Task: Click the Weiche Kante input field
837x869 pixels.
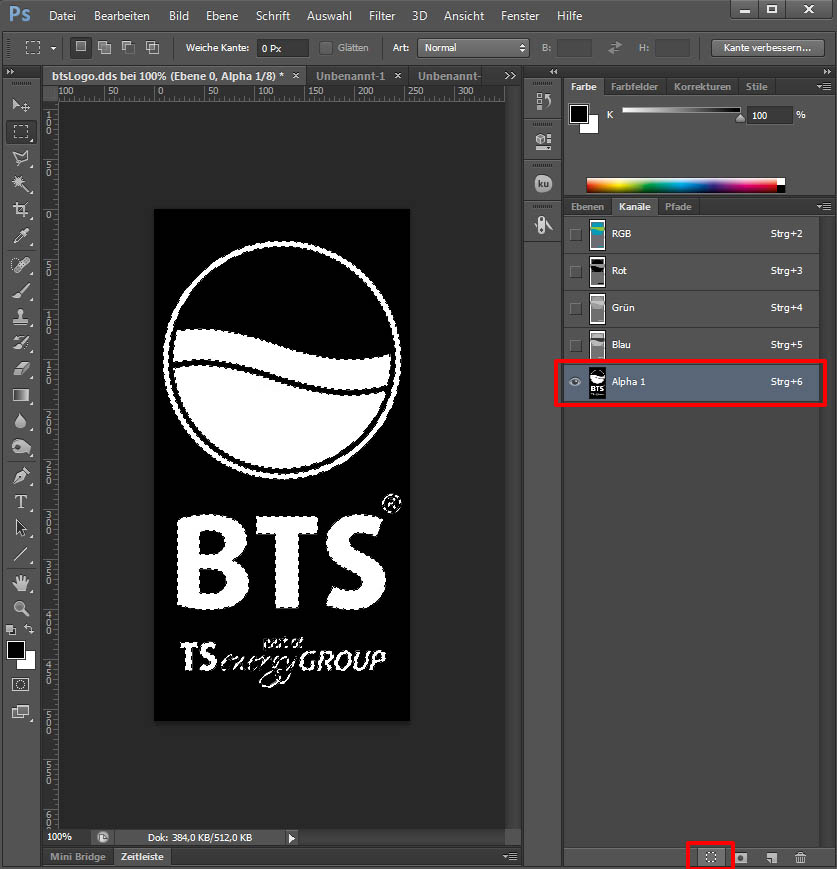Action: pos(282,48)
